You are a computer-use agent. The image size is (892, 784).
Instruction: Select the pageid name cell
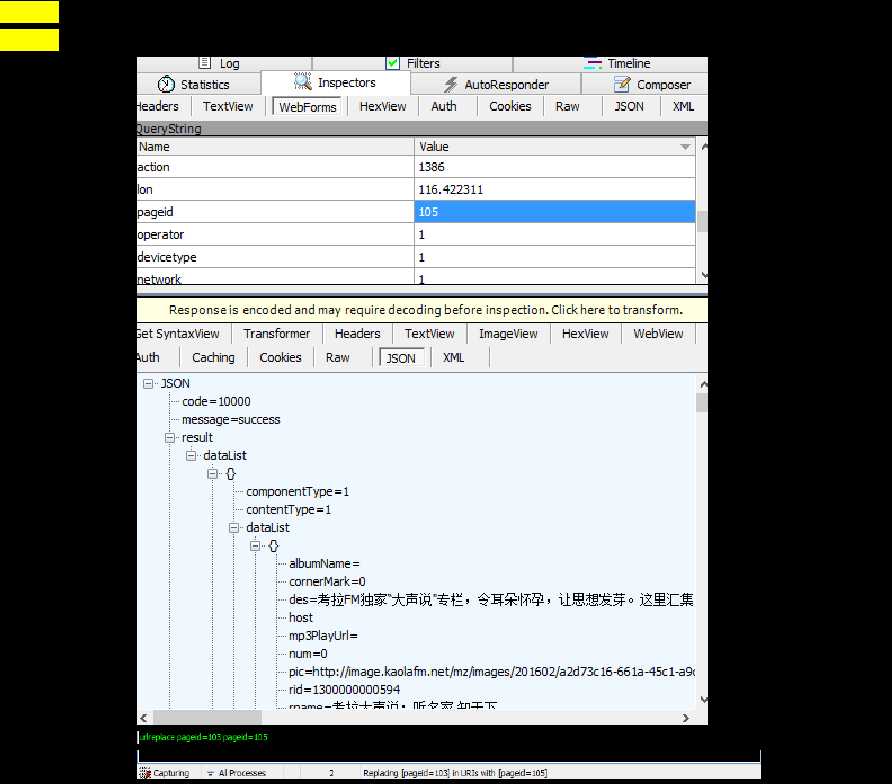pyautogui.click(x=276, y=212)
